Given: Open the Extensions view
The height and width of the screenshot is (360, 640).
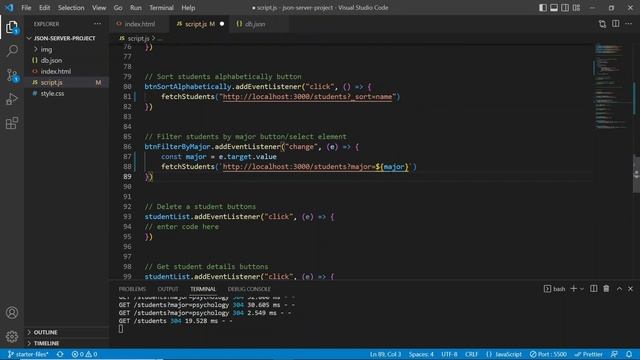Looking at the screenshot, I should tap(12, 123).
